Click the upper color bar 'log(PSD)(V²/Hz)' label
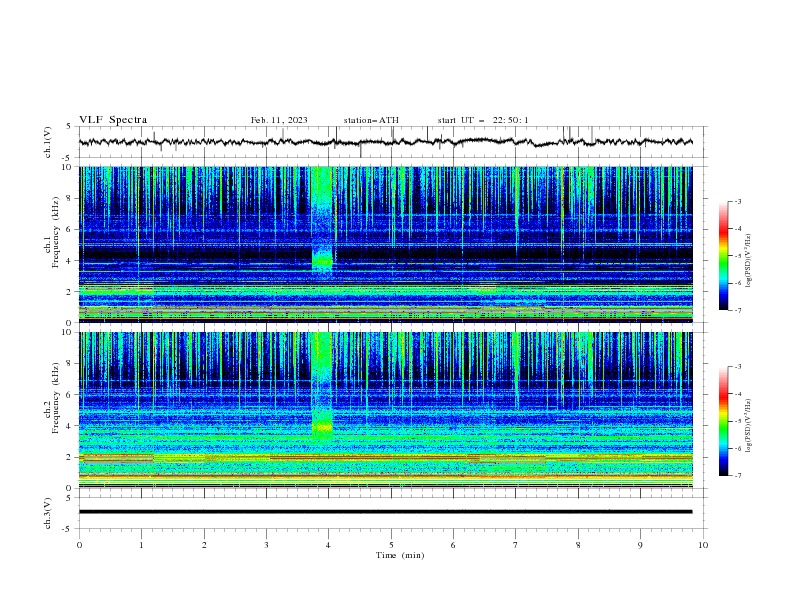Viewport: 792px width, 612px height. (x=748, y=261)
